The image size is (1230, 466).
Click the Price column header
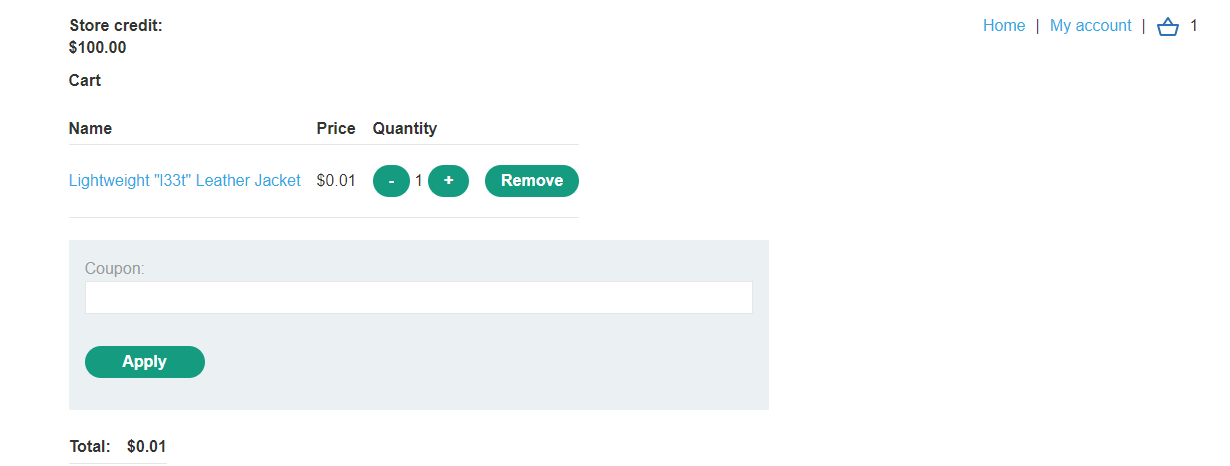[336, 128]
